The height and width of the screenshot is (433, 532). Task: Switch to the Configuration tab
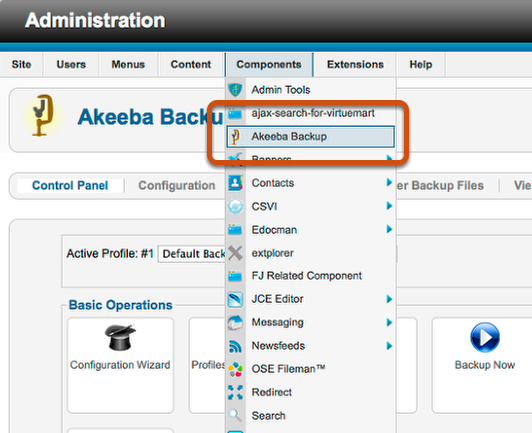pyautogui.click(x=177, y=186)
